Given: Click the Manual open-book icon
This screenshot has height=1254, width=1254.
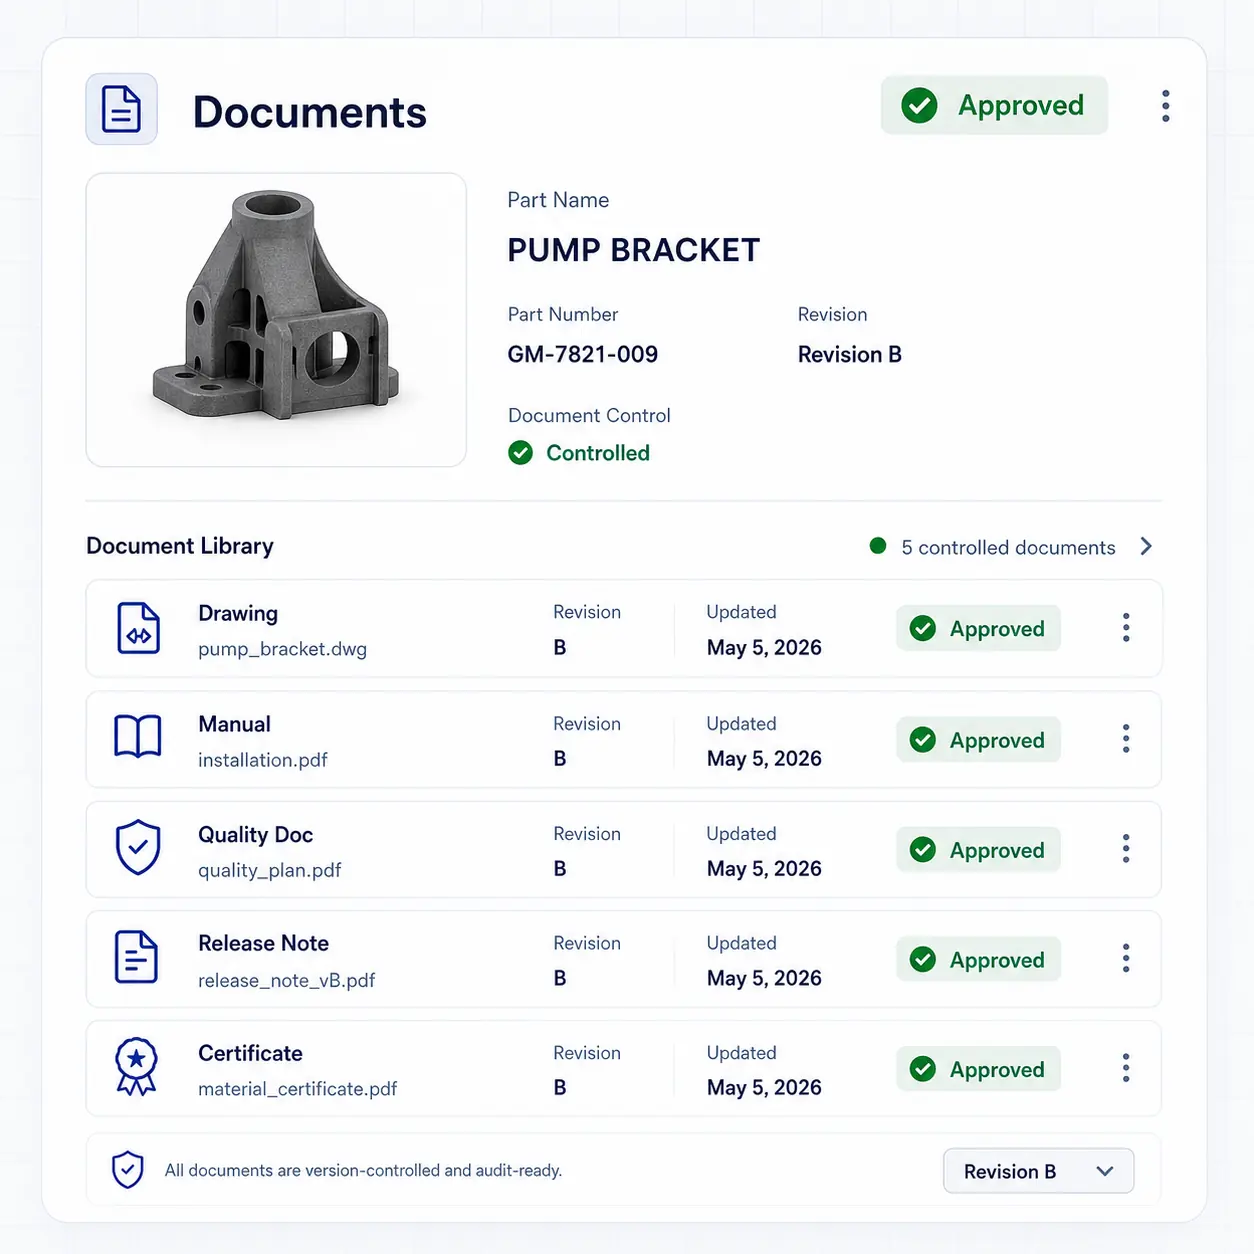Looking at the screenshot, I should (138, 737).
